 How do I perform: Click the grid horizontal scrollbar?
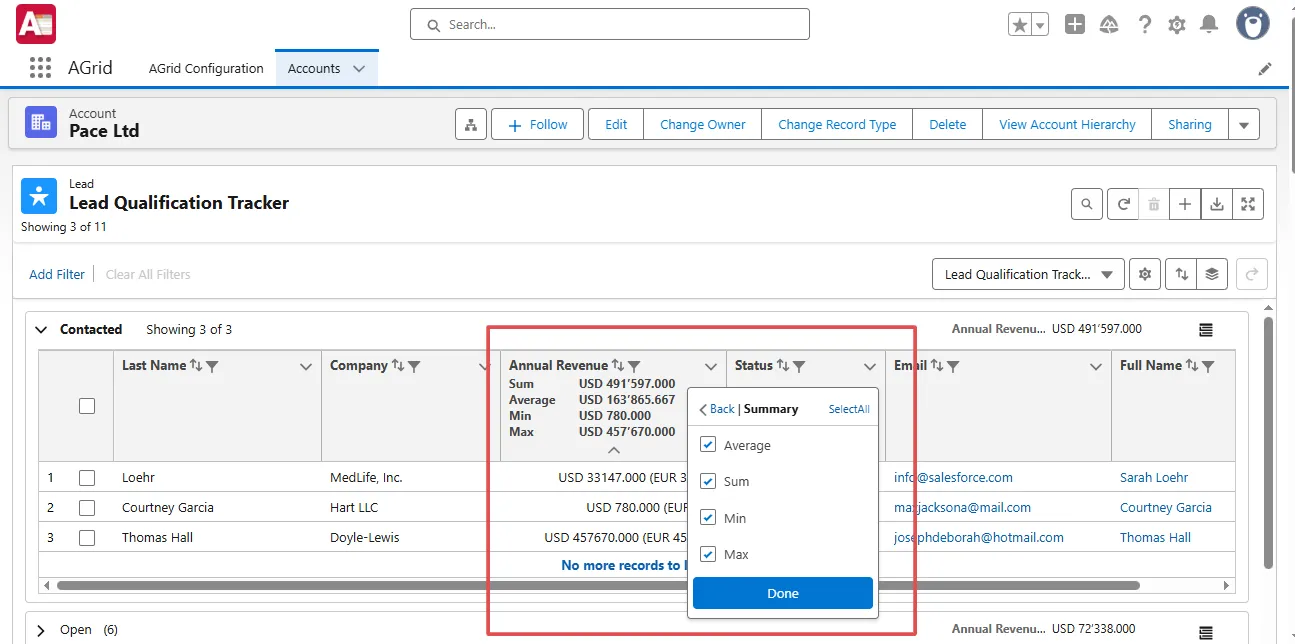pos(598,585)
